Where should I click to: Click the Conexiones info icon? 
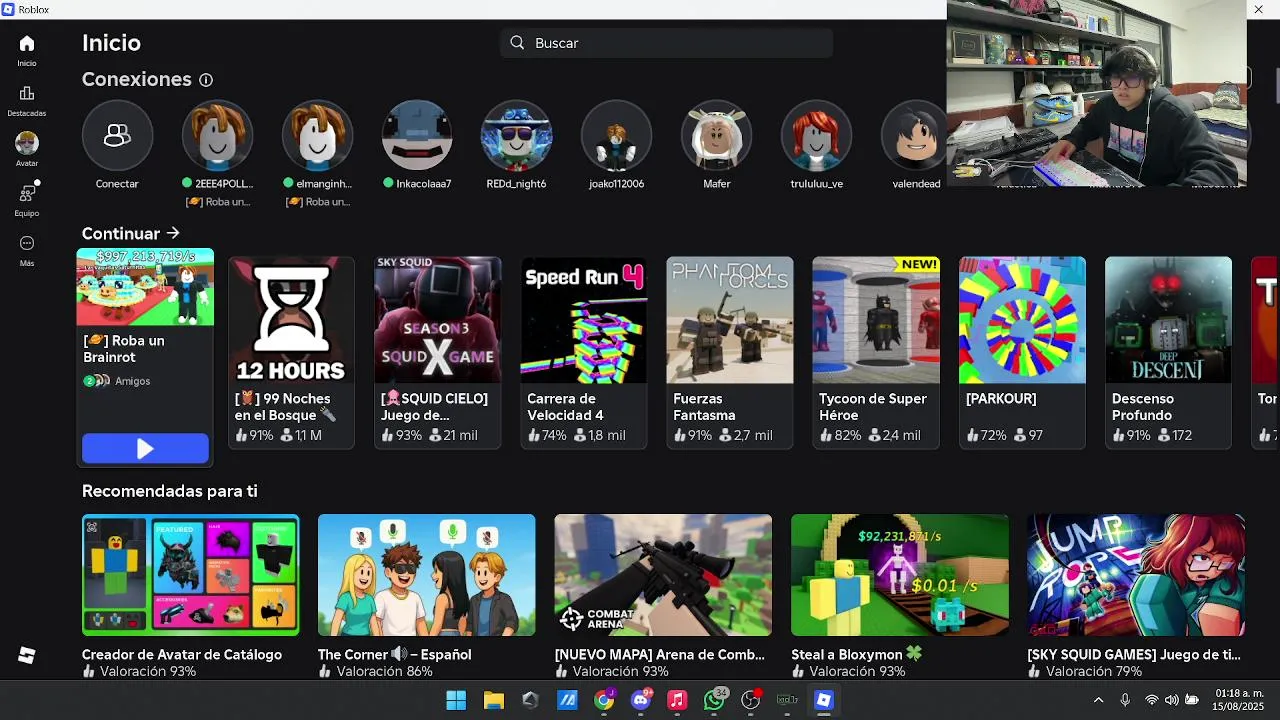(206, 80)
